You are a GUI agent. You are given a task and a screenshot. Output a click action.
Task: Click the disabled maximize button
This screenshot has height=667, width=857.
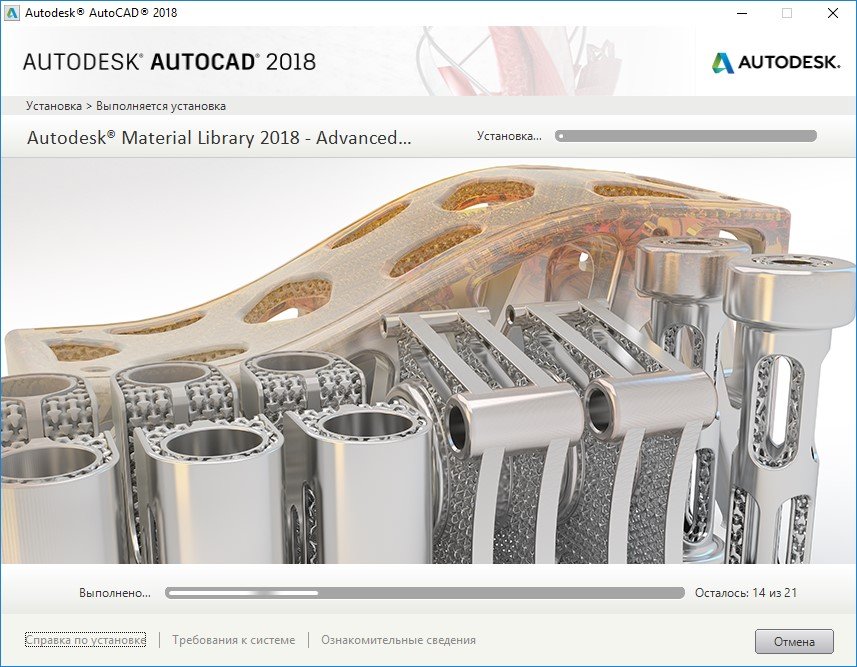click(x=787, y=13)
